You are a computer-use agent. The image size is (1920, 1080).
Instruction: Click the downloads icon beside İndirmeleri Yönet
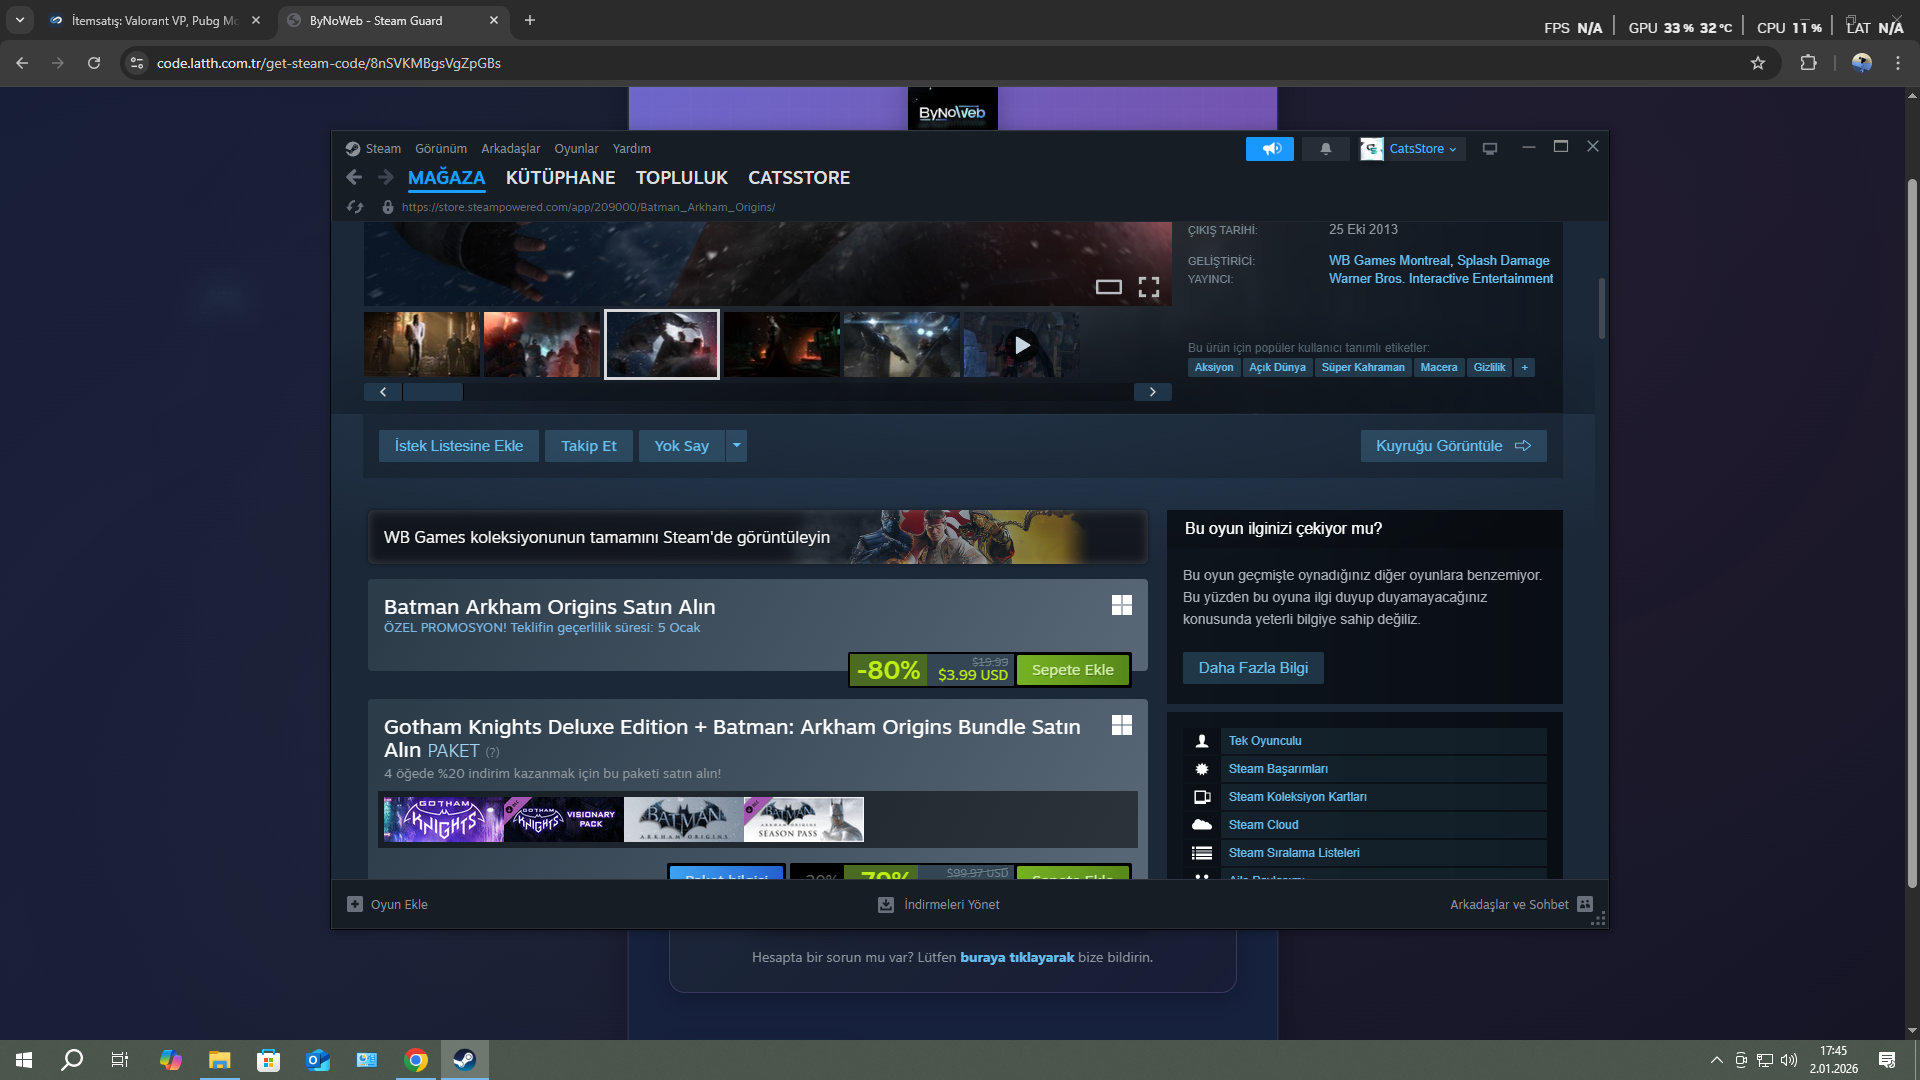point(886,904)
